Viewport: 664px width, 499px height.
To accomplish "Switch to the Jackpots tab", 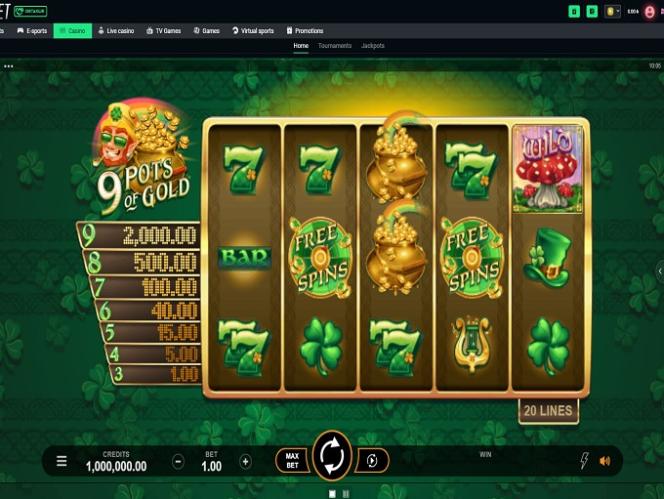I will (x=373, y=46).
